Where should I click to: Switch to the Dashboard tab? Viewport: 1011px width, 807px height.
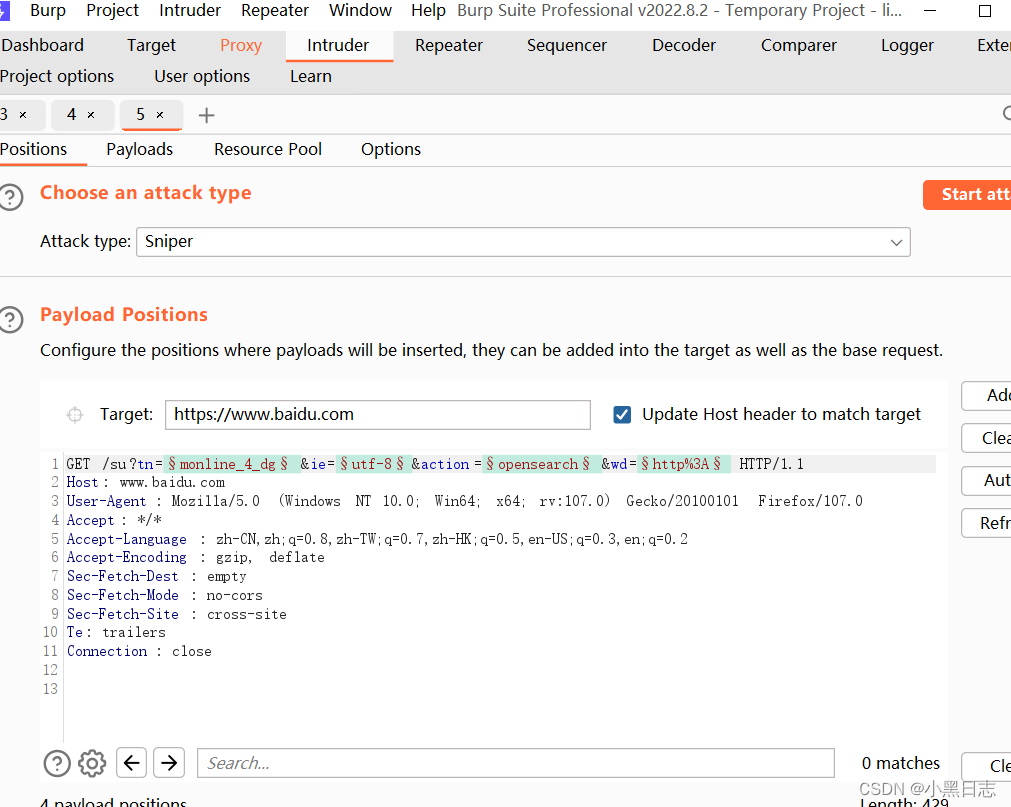pos(43,45)
